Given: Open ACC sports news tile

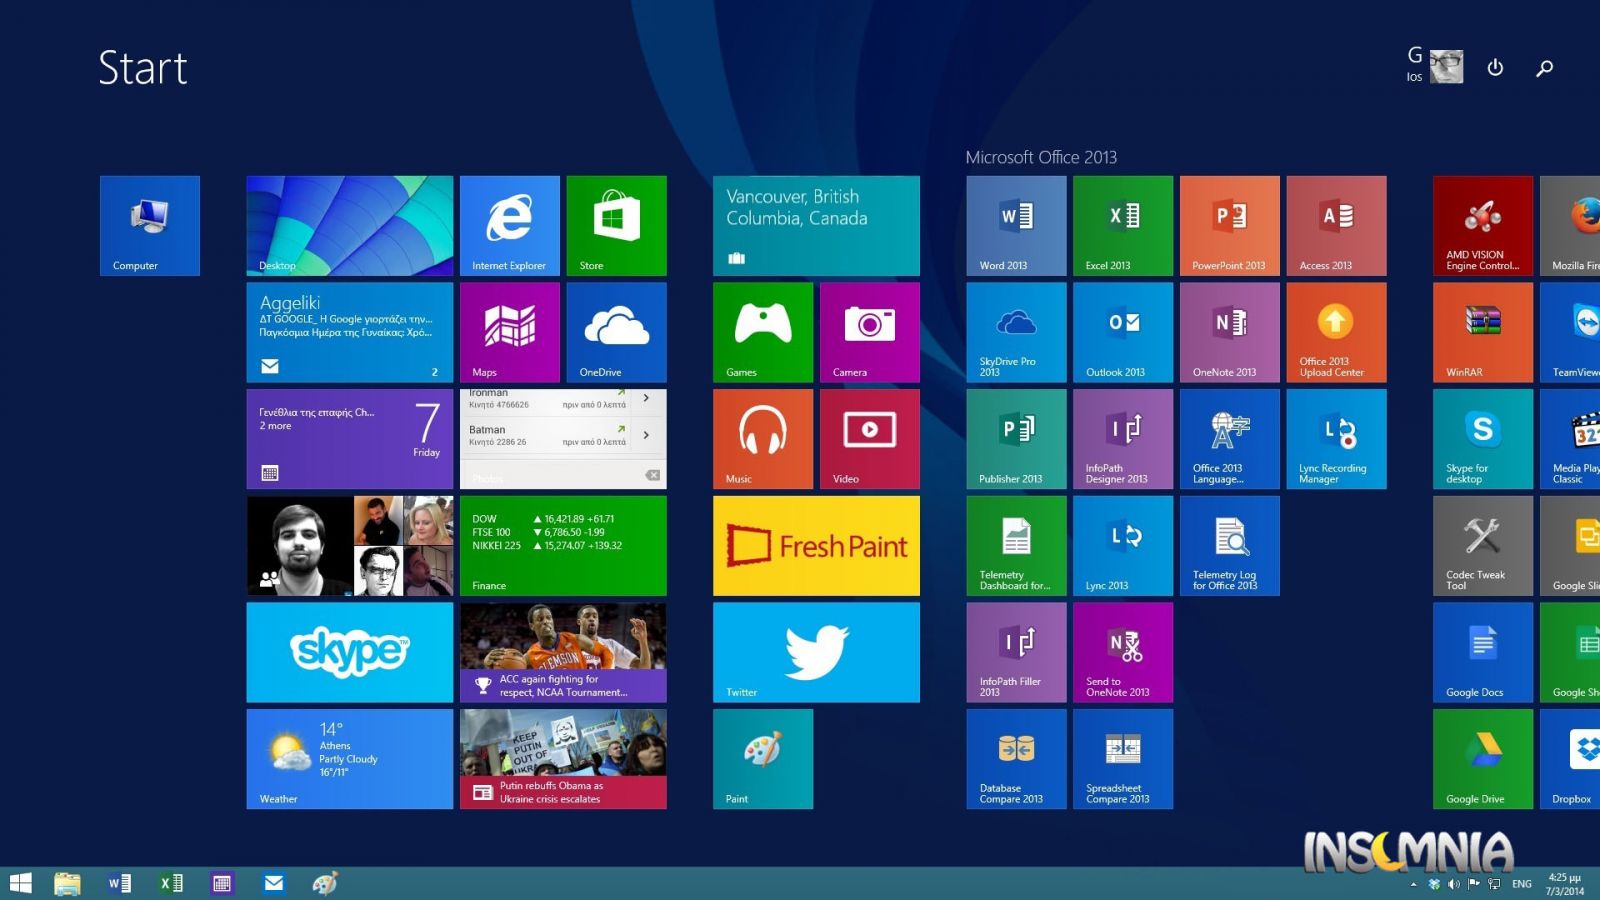Looking at the screenshot, I should point(563,652).
